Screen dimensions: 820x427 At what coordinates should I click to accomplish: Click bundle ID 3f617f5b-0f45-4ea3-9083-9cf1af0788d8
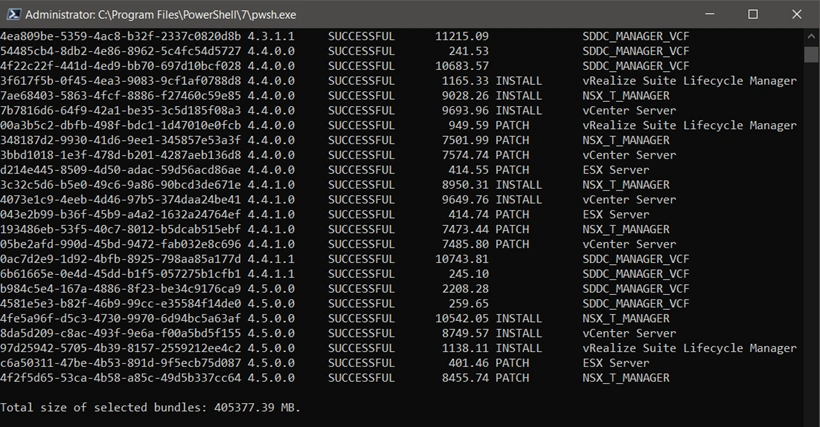pyautogui.click(x=121, y=80)
